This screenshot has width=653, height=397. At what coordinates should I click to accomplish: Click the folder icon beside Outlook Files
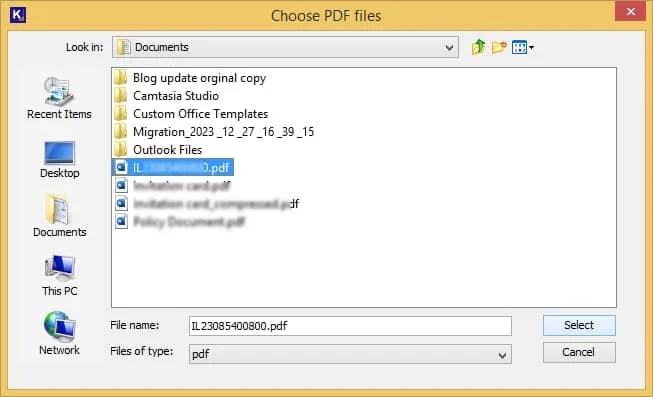pyautogui.click(x=121, y=150)
